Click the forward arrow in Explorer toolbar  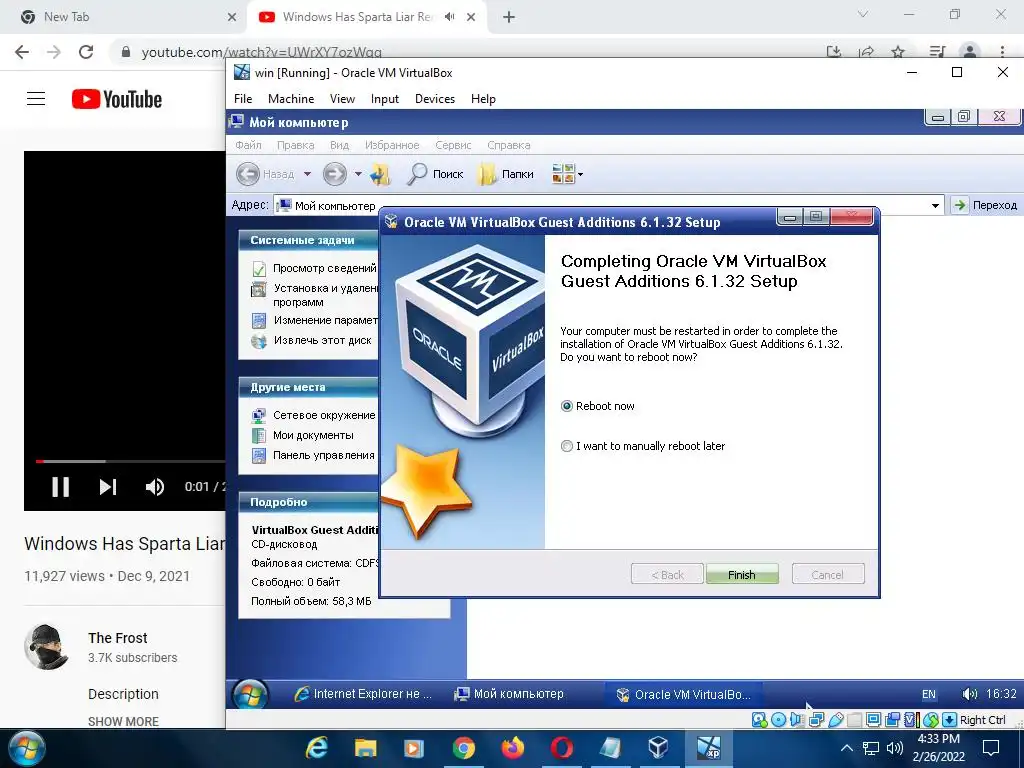tap(335, 174)
